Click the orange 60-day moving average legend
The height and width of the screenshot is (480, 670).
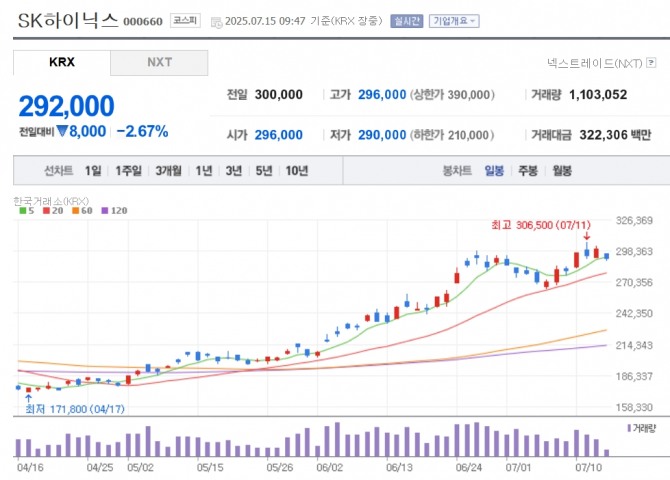[82, 211]
